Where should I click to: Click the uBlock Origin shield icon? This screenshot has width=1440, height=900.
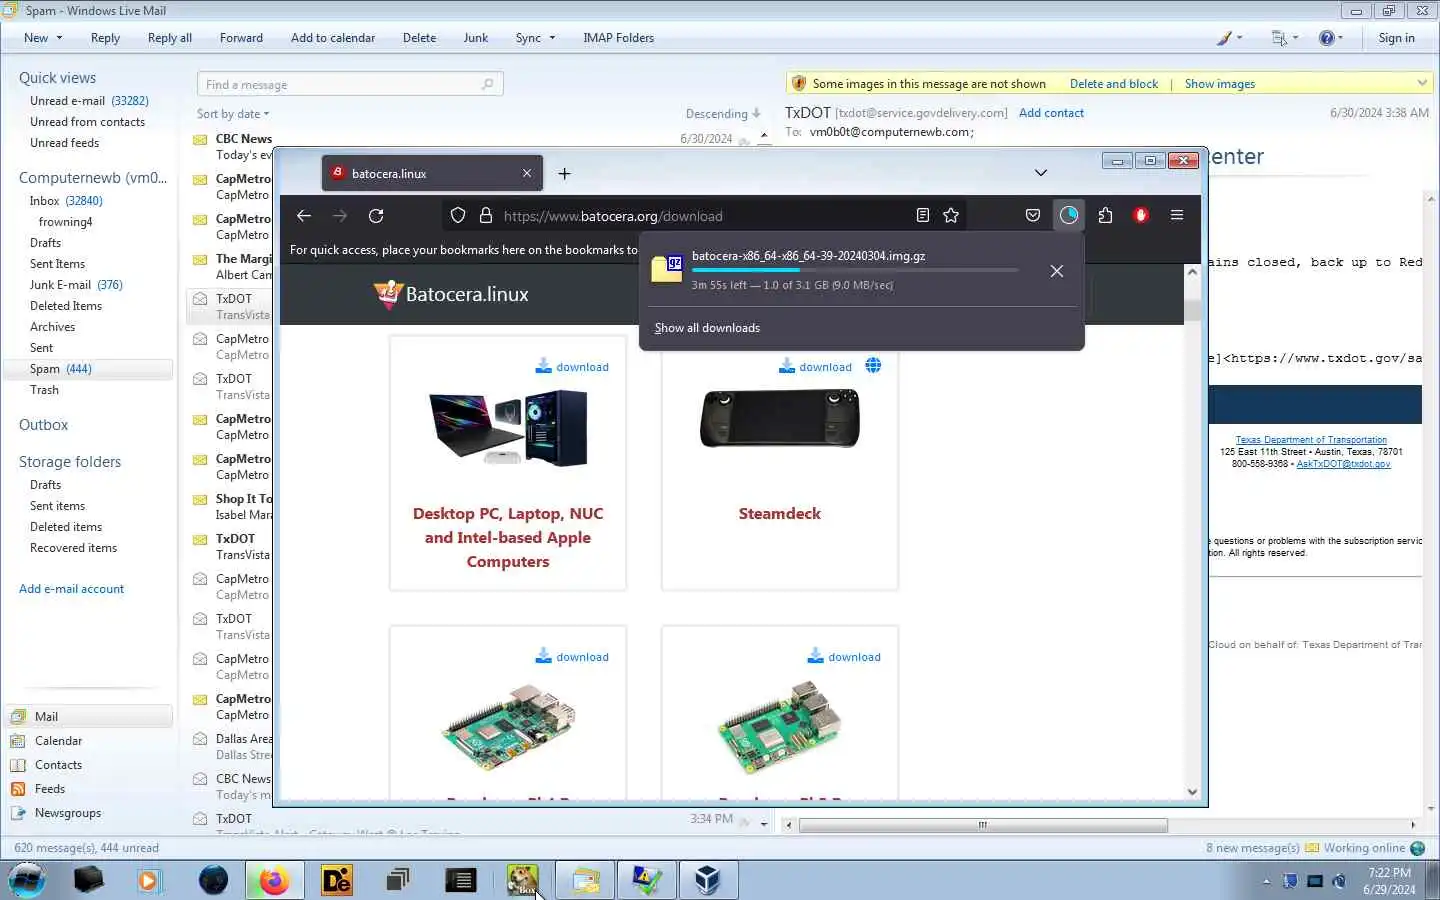pyautogui.click(x=1141, y=215)
